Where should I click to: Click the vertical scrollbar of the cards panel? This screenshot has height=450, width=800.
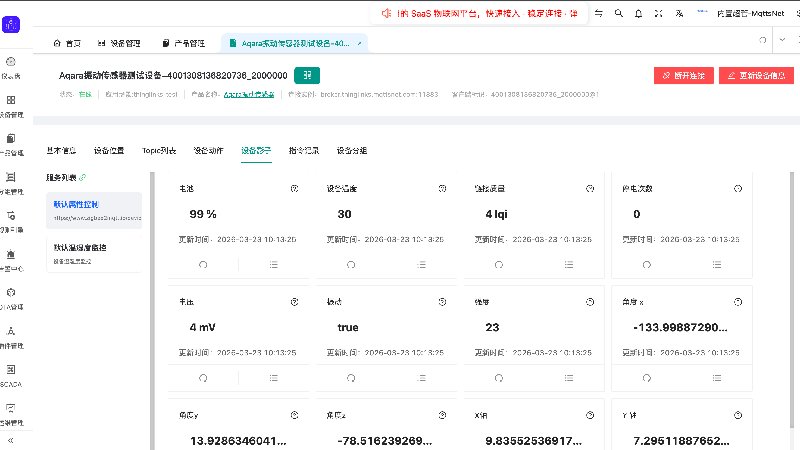point(792,301)
